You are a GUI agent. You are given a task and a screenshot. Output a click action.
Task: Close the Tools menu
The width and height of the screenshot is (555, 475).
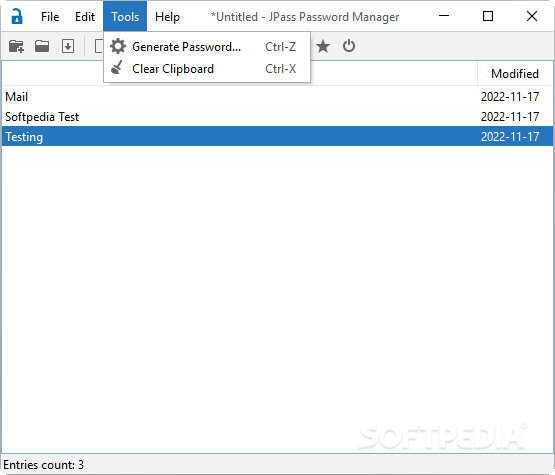[x=125, y=17]
